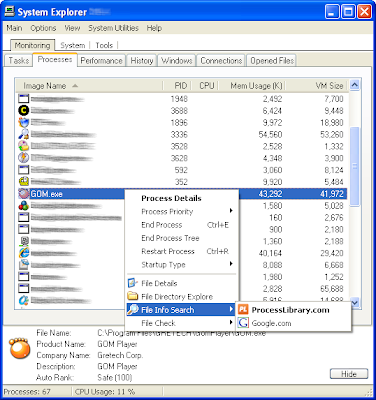376x400 pixels.
Task: Open the Main menu
Action: 14,28
